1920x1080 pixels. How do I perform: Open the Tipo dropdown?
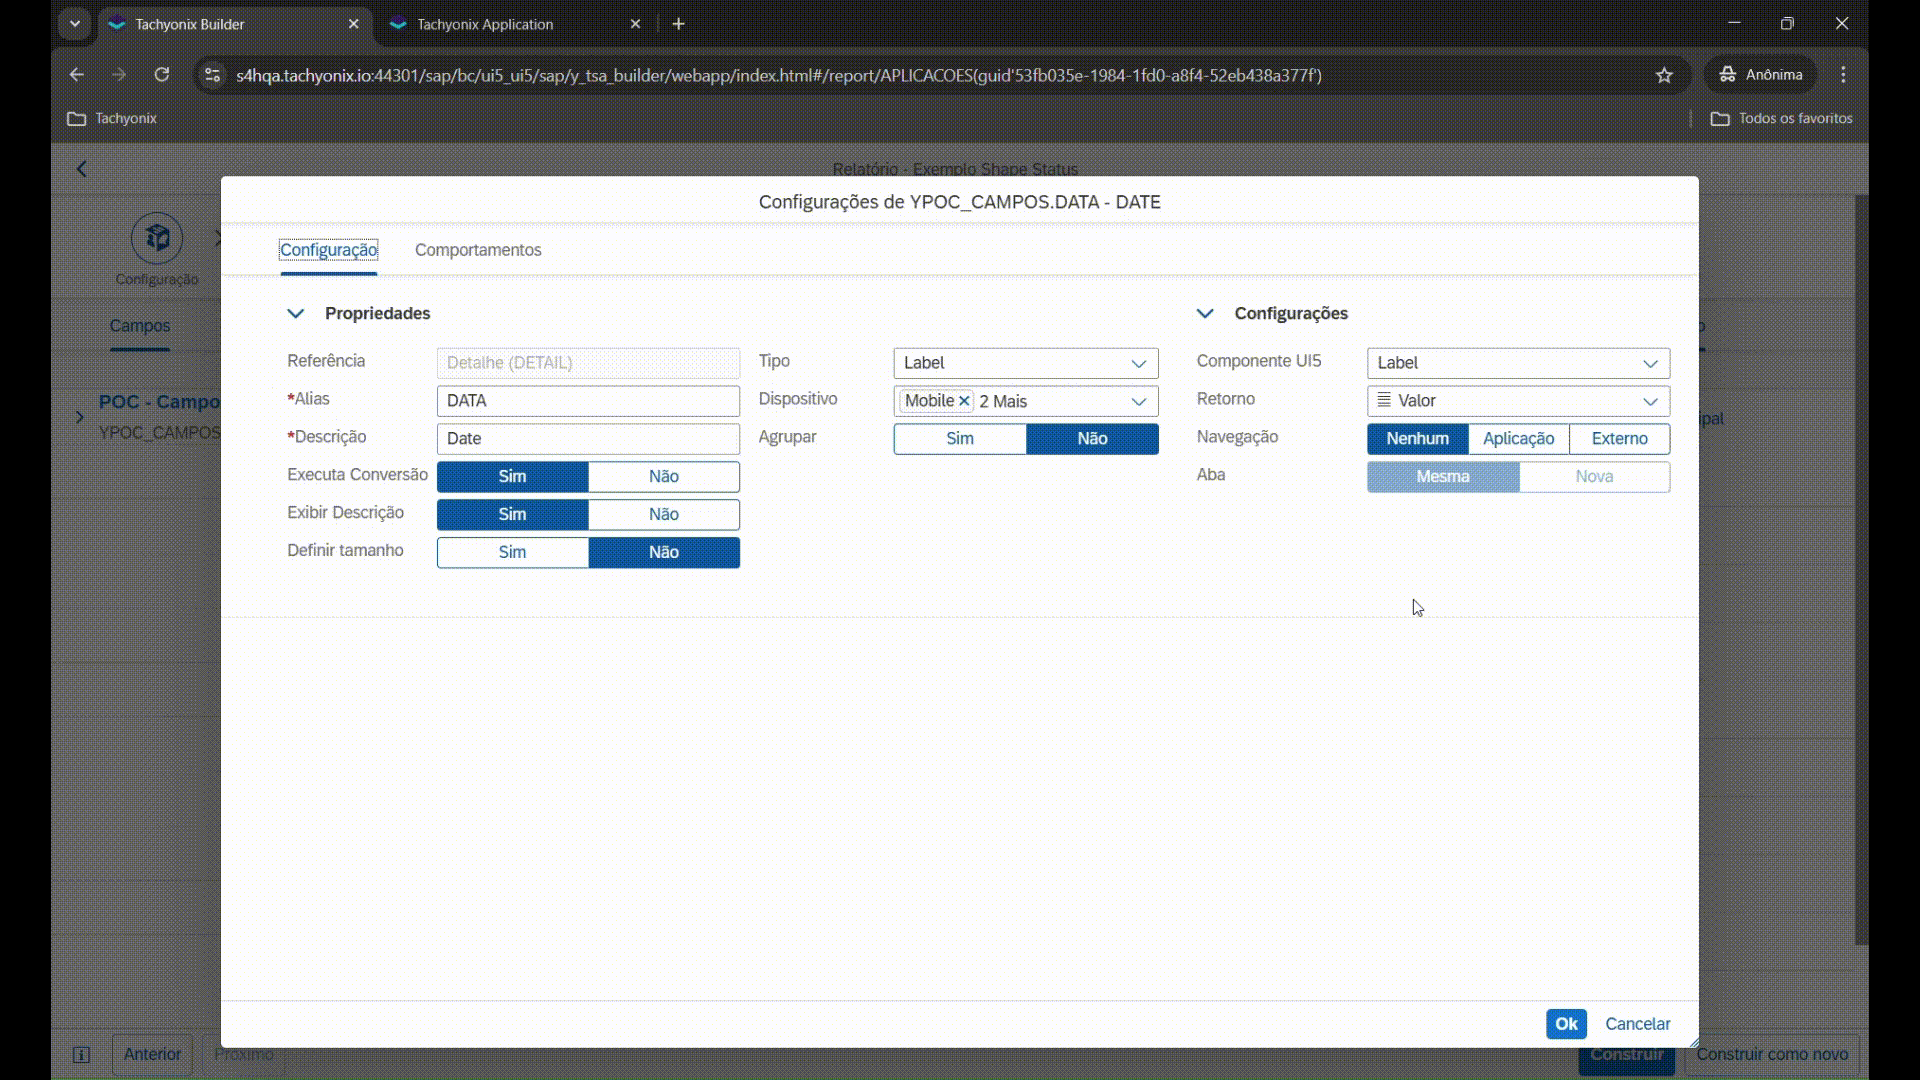coord(1137,363)
